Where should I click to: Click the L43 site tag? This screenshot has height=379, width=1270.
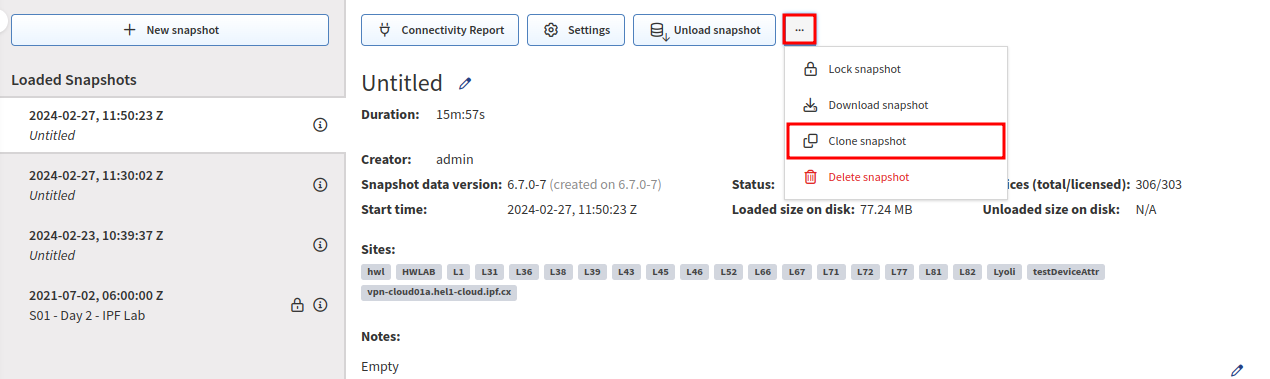pos(626,272)
